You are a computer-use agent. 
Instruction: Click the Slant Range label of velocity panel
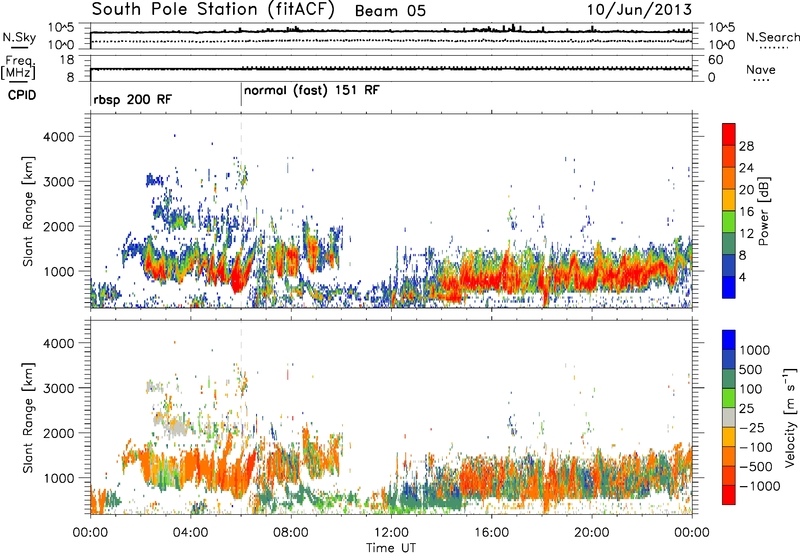click(x=28, y=418)
